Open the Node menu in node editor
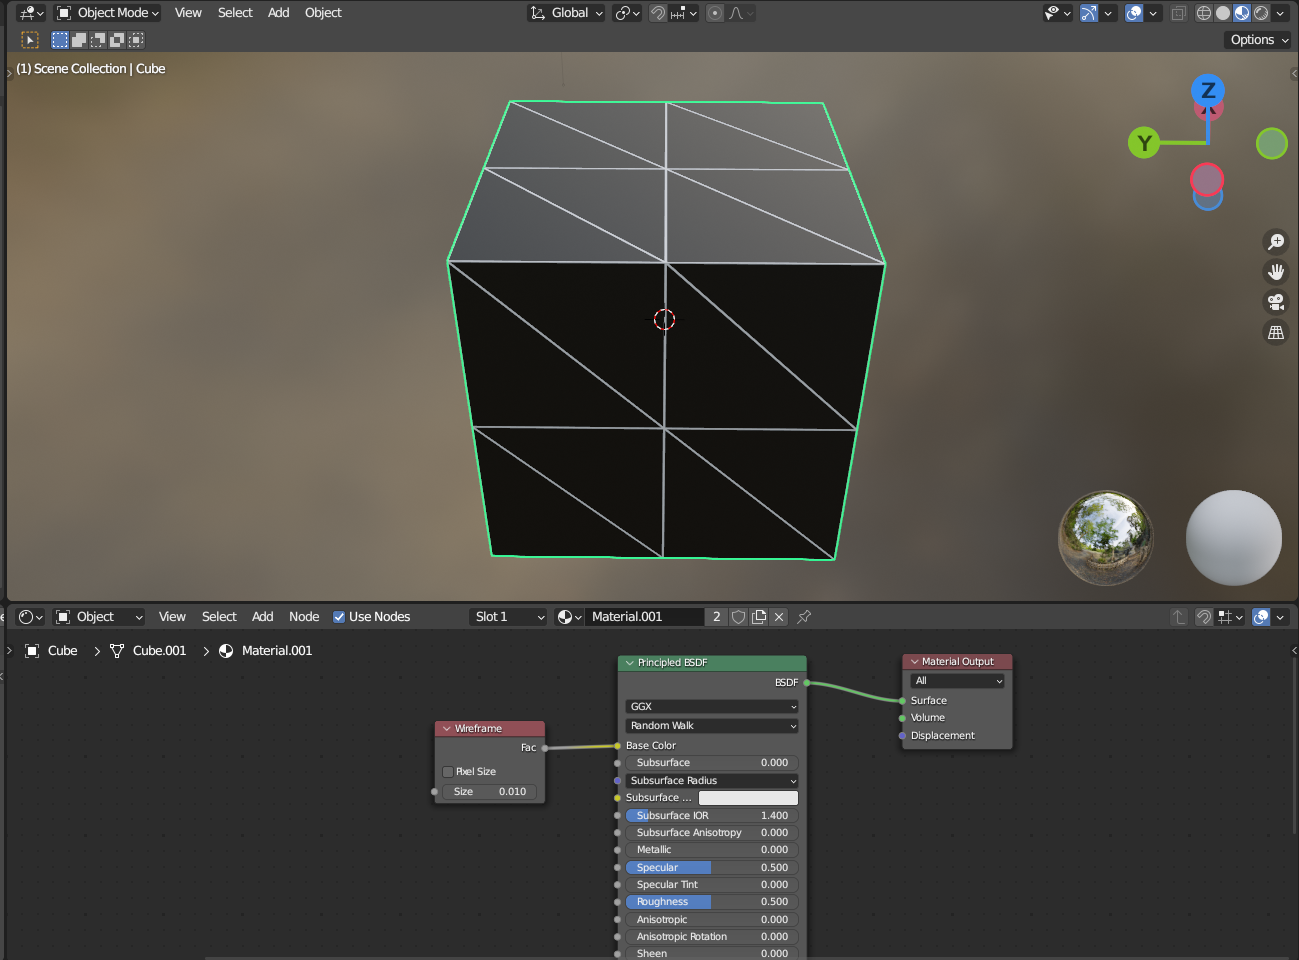The width and height of the screenshot is (1299, 960). coord(304,617)
